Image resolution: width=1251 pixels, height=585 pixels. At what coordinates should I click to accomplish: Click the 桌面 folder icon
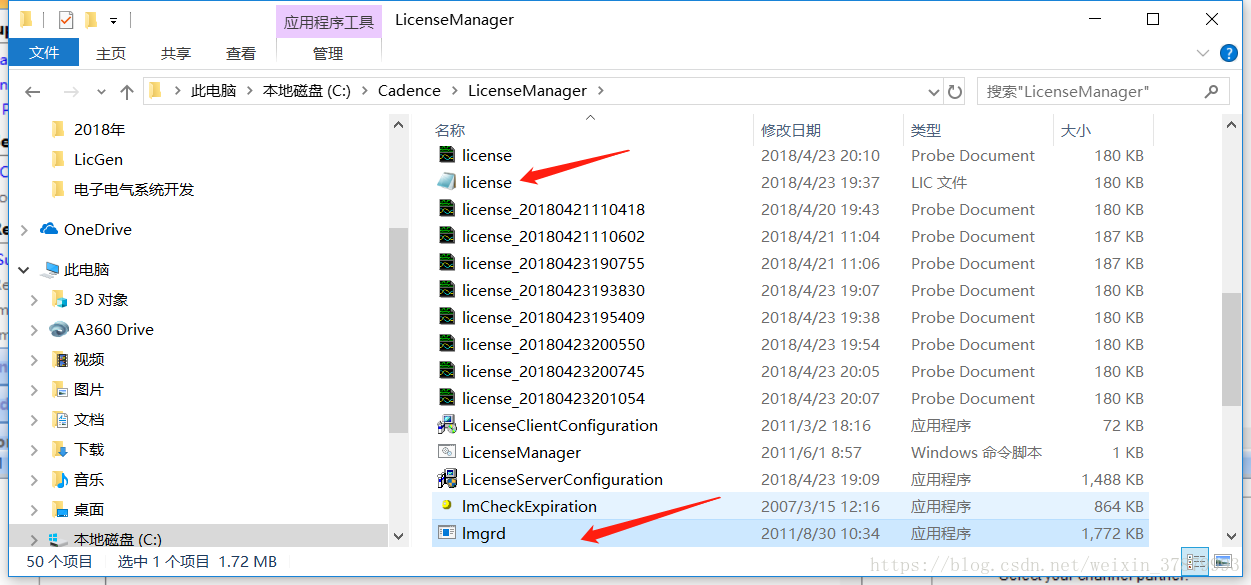coord(60,509)
